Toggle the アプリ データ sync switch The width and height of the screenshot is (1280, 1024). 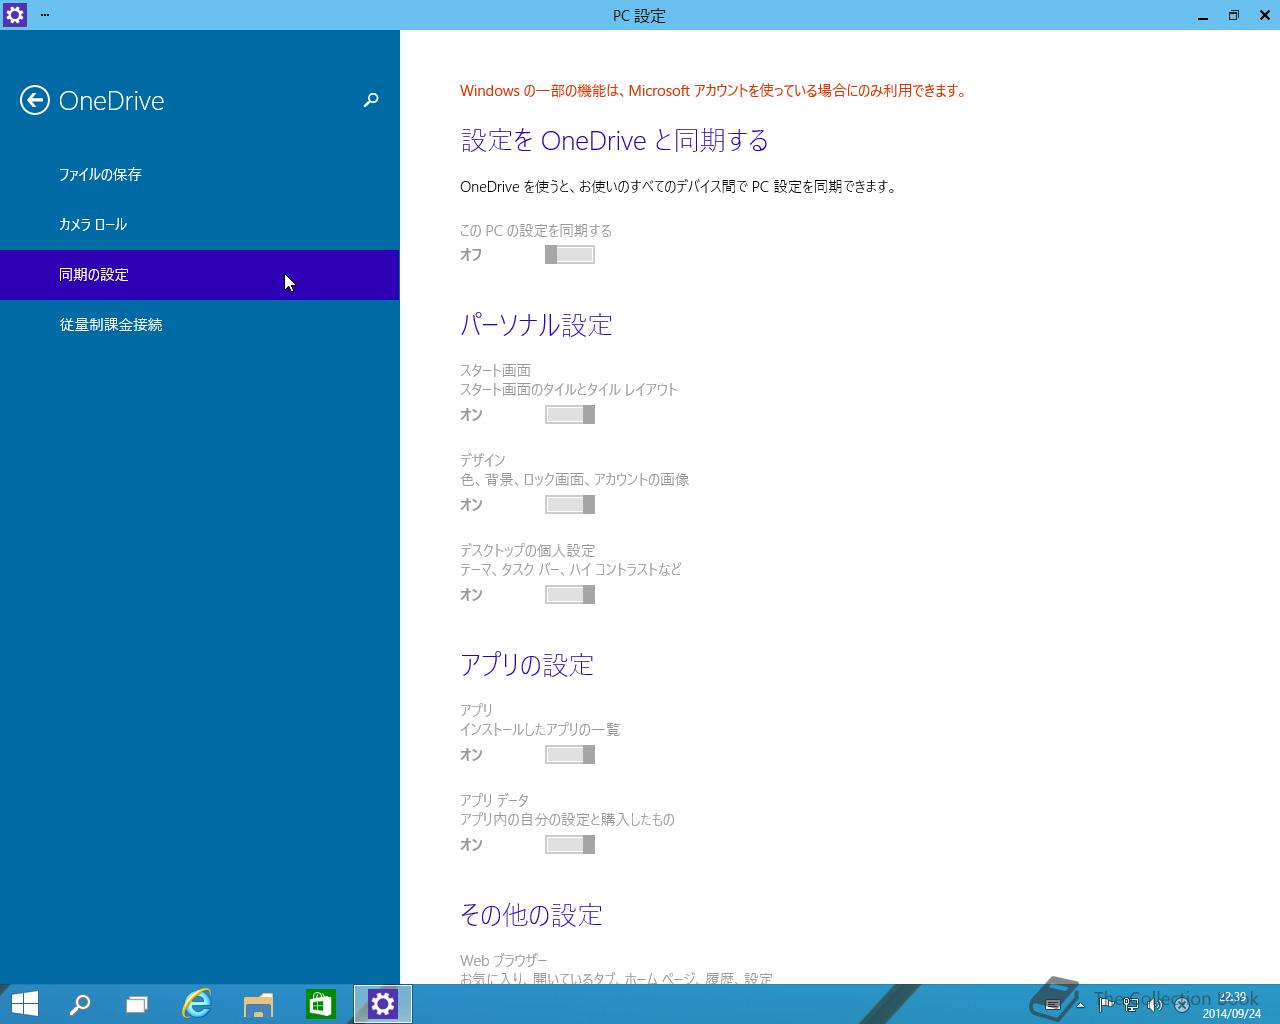[x=570, y=845]
